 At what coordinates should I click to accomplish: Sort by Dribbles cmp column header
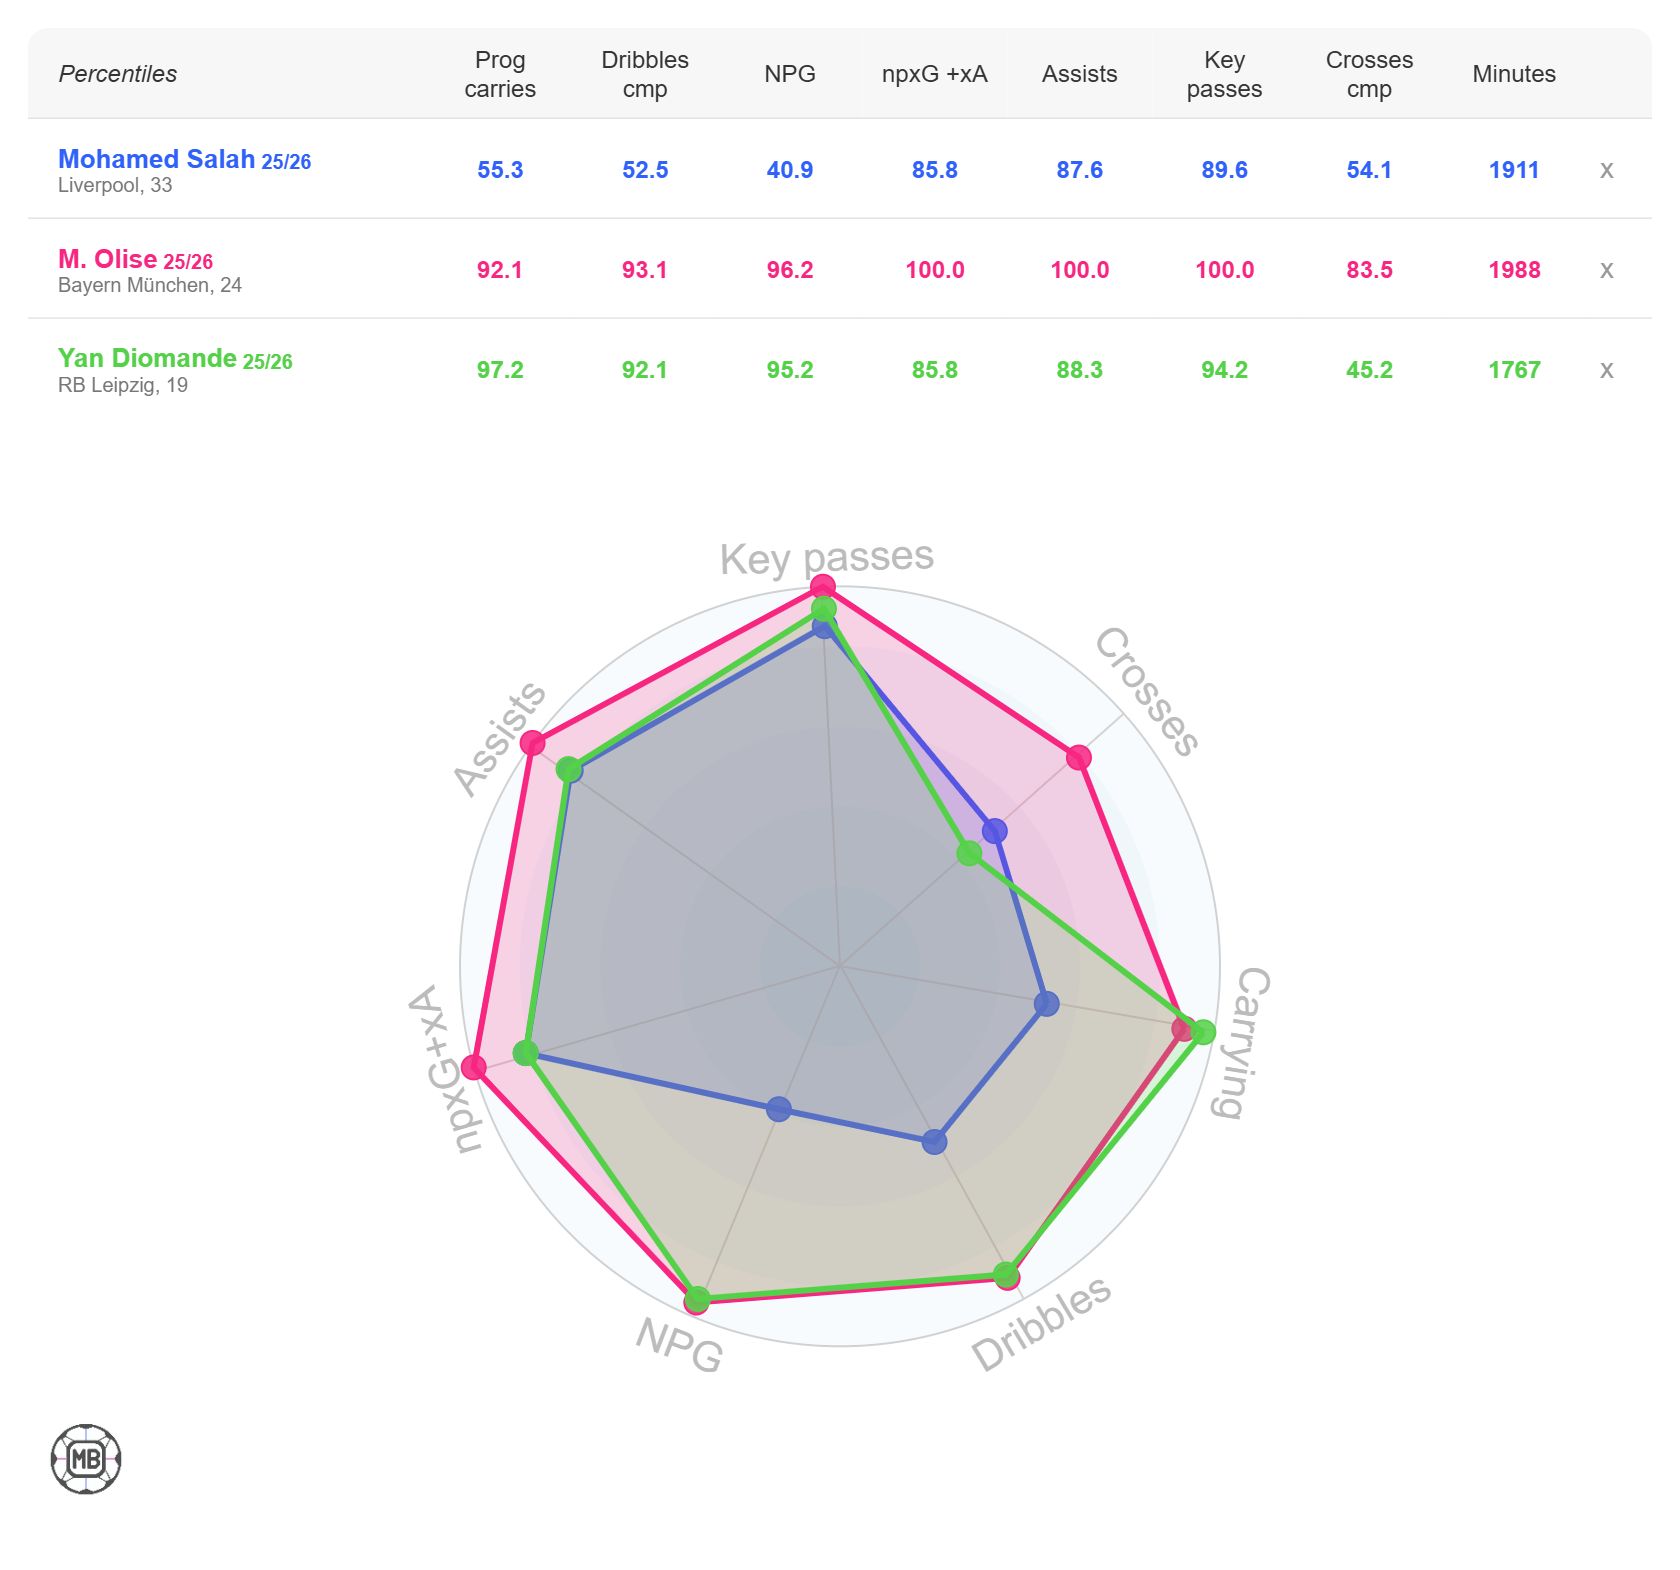click(645, 74)
